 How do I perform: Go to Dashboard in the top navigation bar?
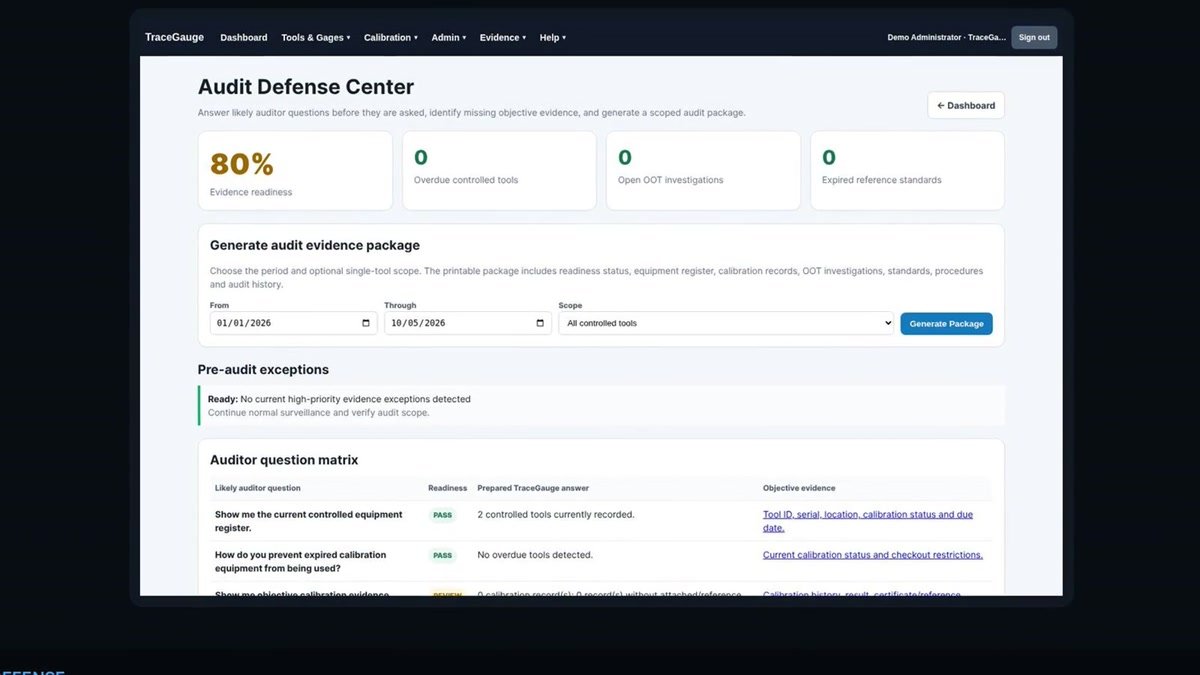(244, 38)
